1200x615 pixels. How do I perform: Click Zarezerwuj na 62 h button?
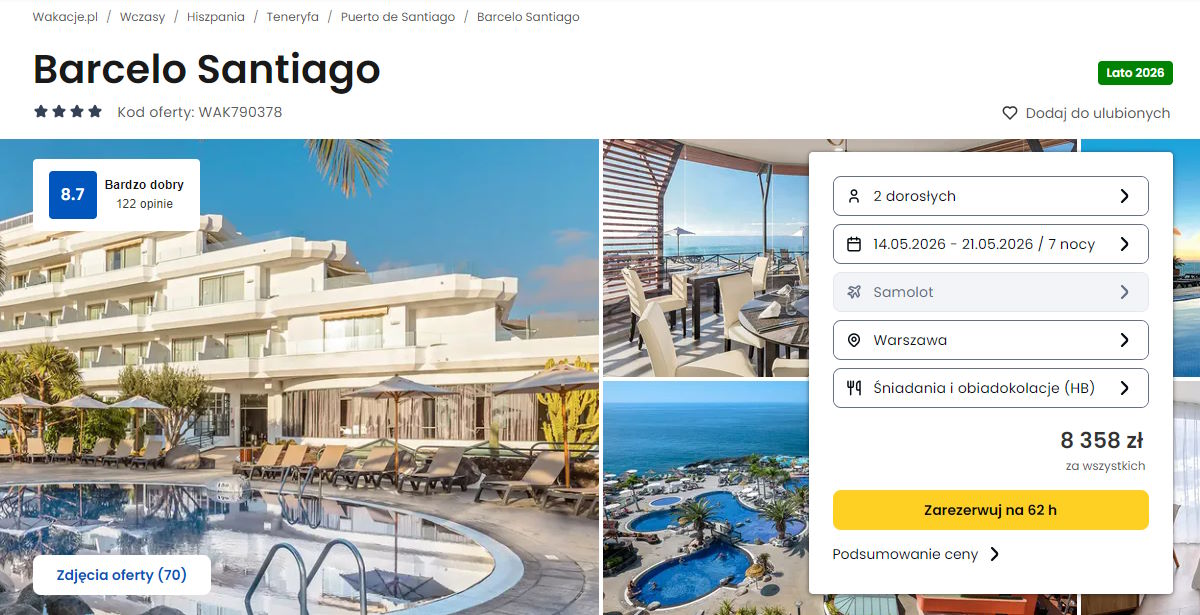(990, 510)
